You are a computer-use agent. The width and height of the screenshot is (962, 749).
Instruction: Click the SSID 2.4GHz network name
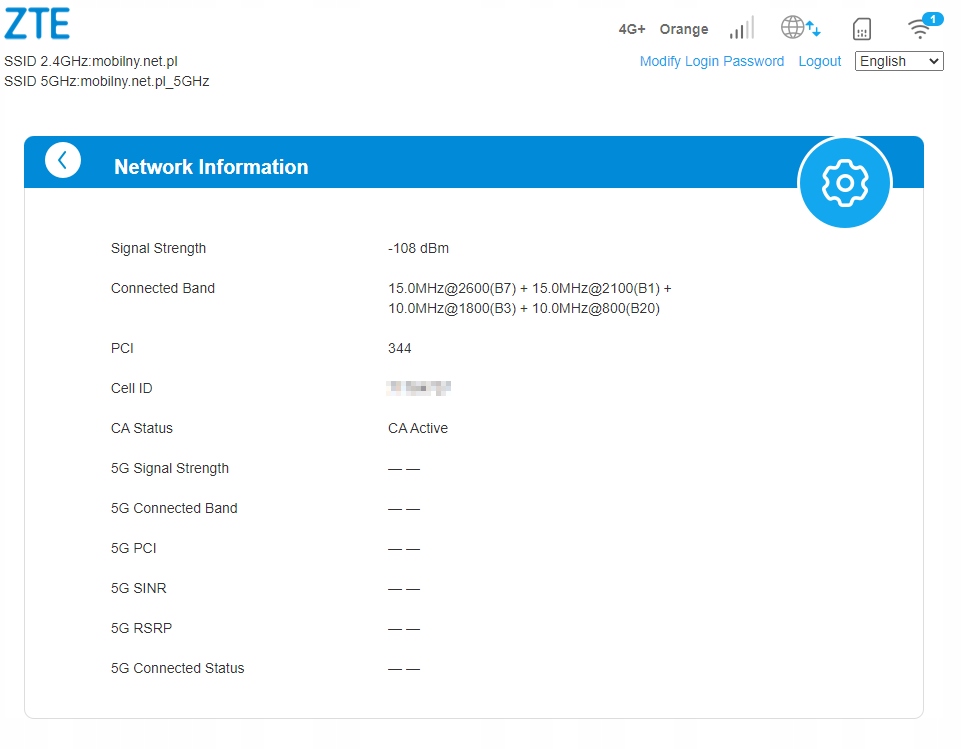click(91, 61)
